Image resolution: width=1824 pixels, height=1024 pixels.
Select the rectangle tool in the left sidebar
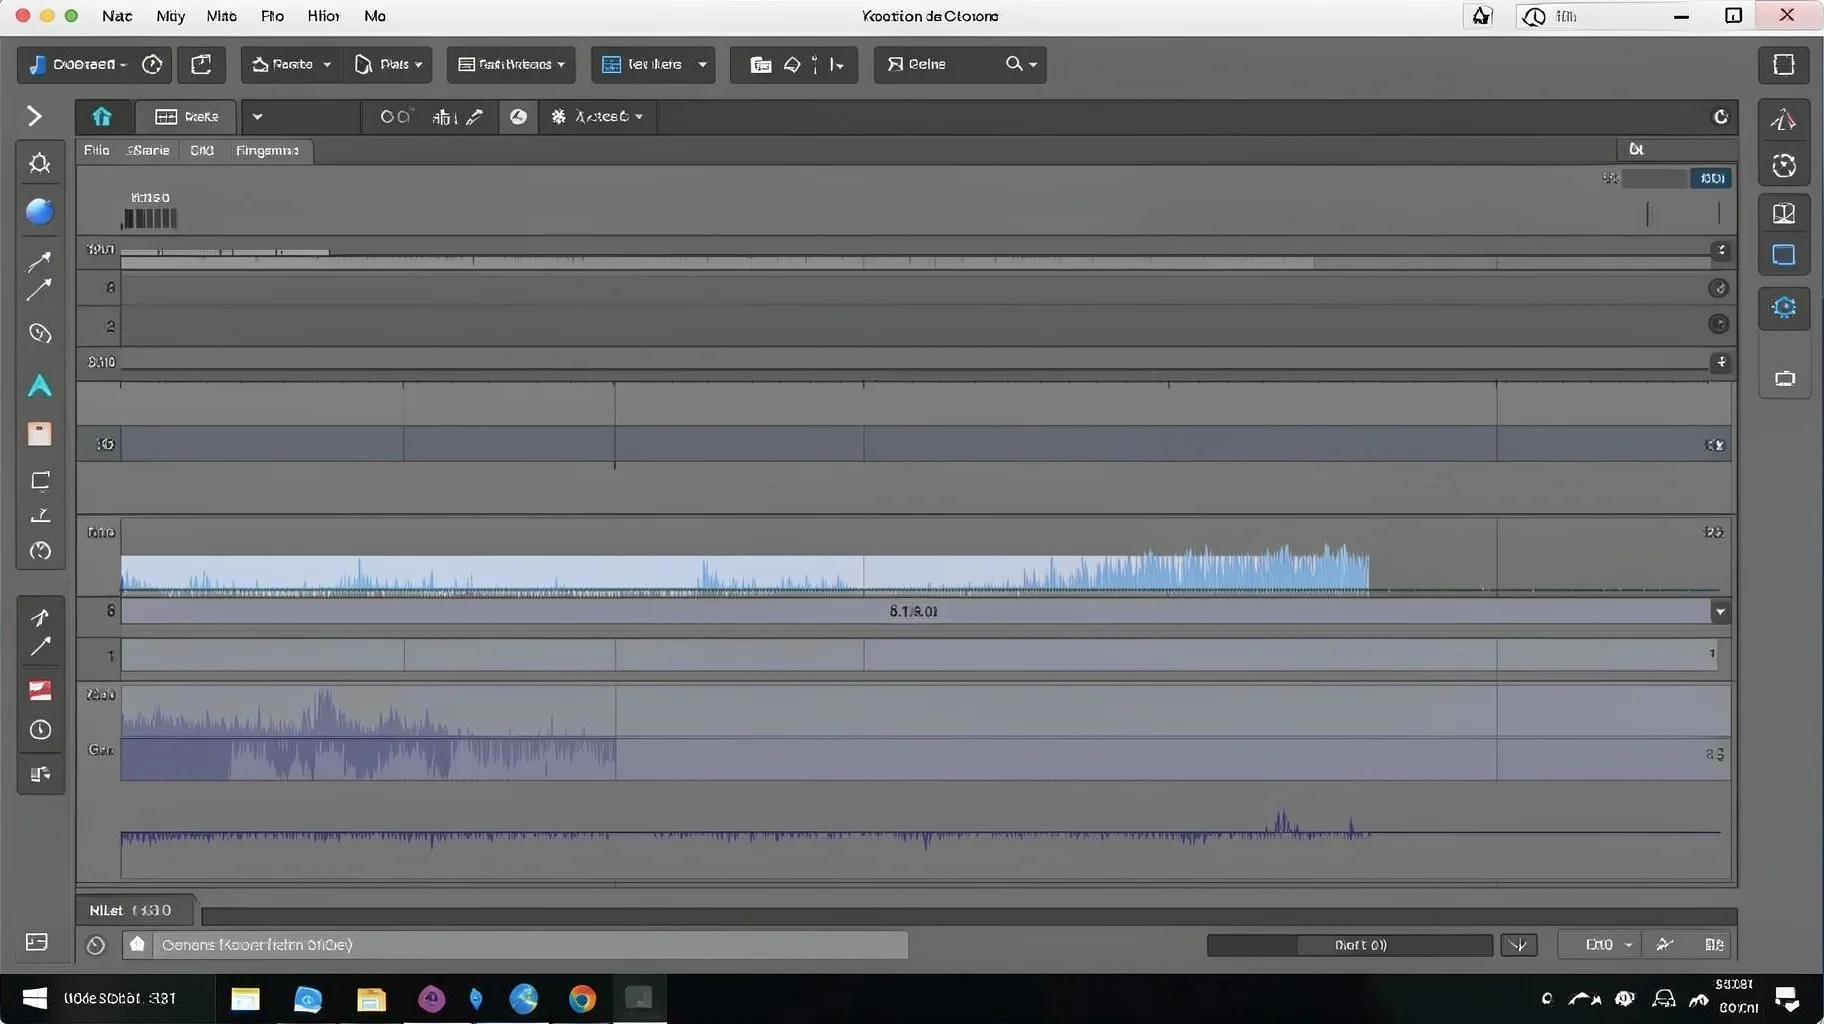point(40,481)
